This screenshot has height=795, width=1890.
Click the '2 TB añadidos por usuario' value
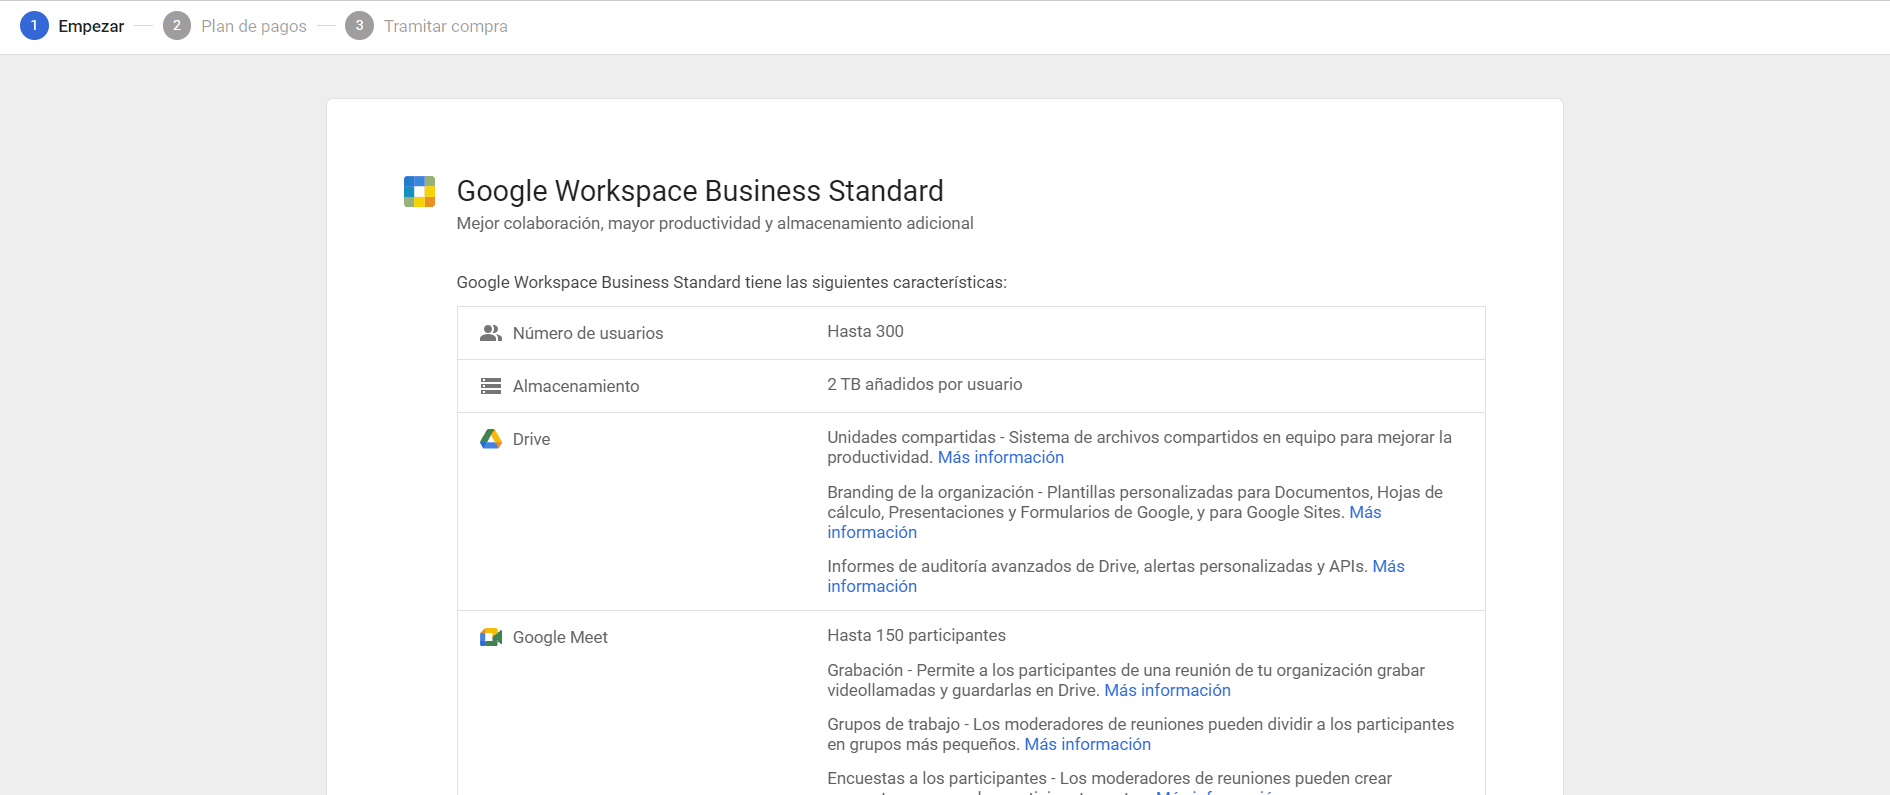pos(925,384)
